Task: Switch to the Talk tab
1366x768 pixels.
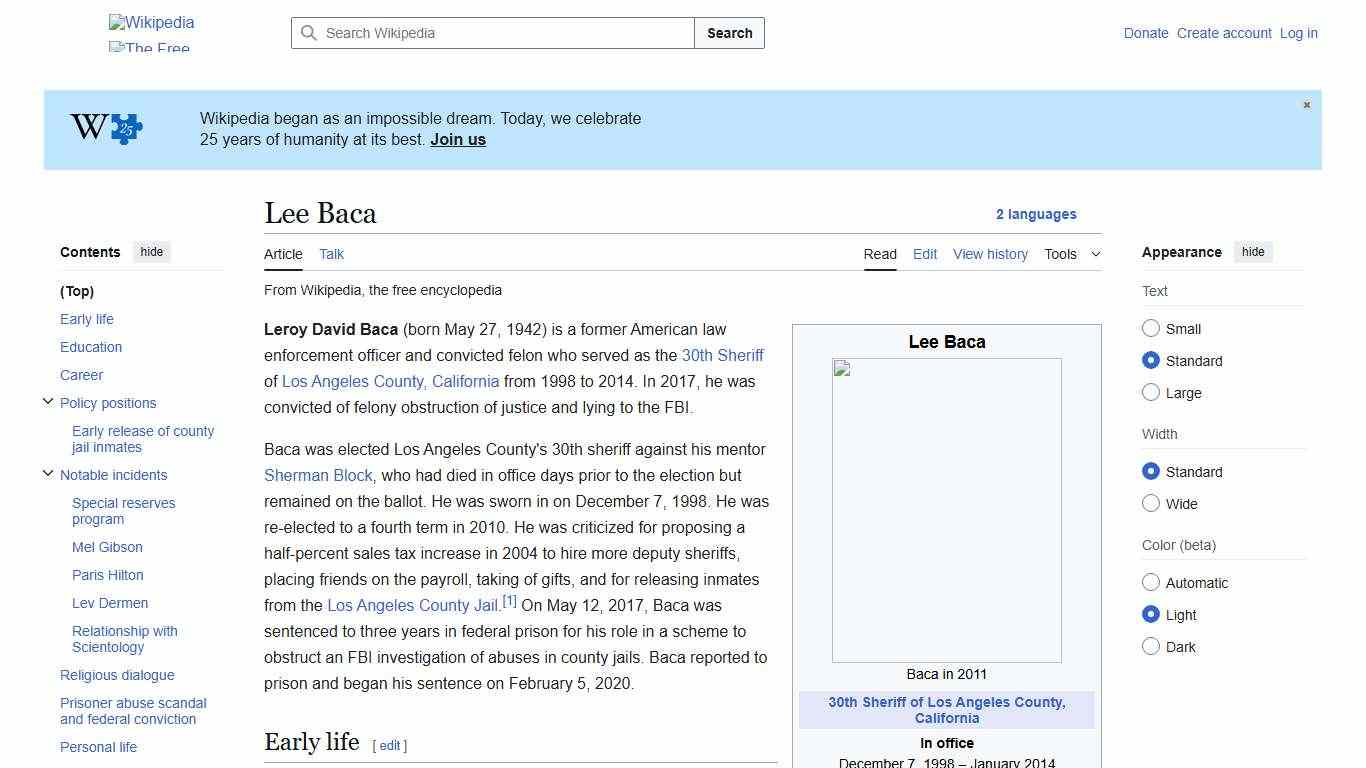Action: 331,254
